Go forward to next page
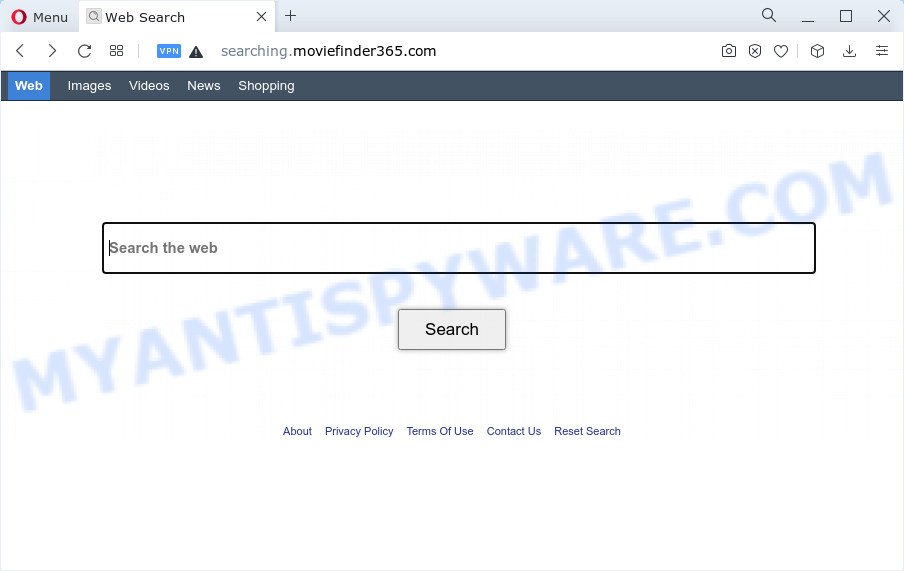 click(x=52, y=51)
